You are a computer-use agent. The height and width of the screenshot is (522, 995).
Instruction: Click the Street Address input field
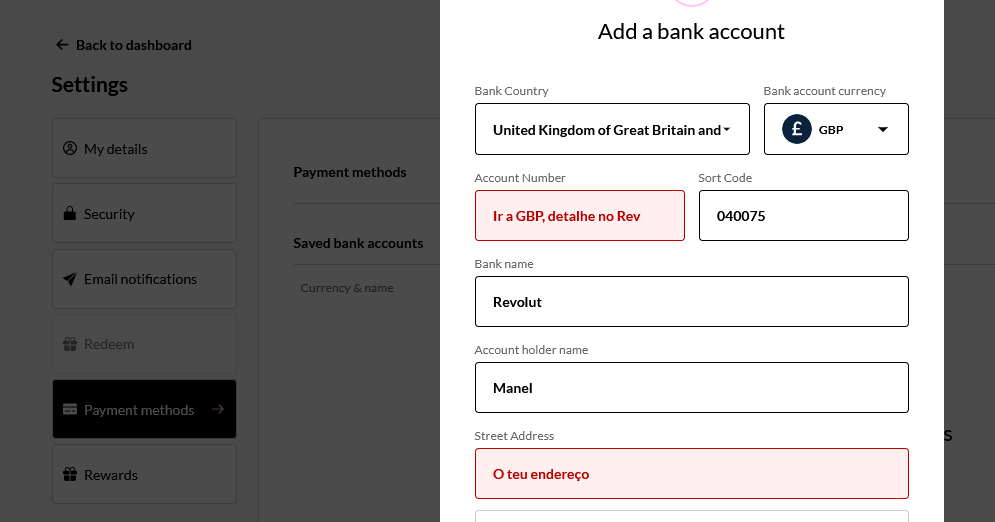click(691, 474)
